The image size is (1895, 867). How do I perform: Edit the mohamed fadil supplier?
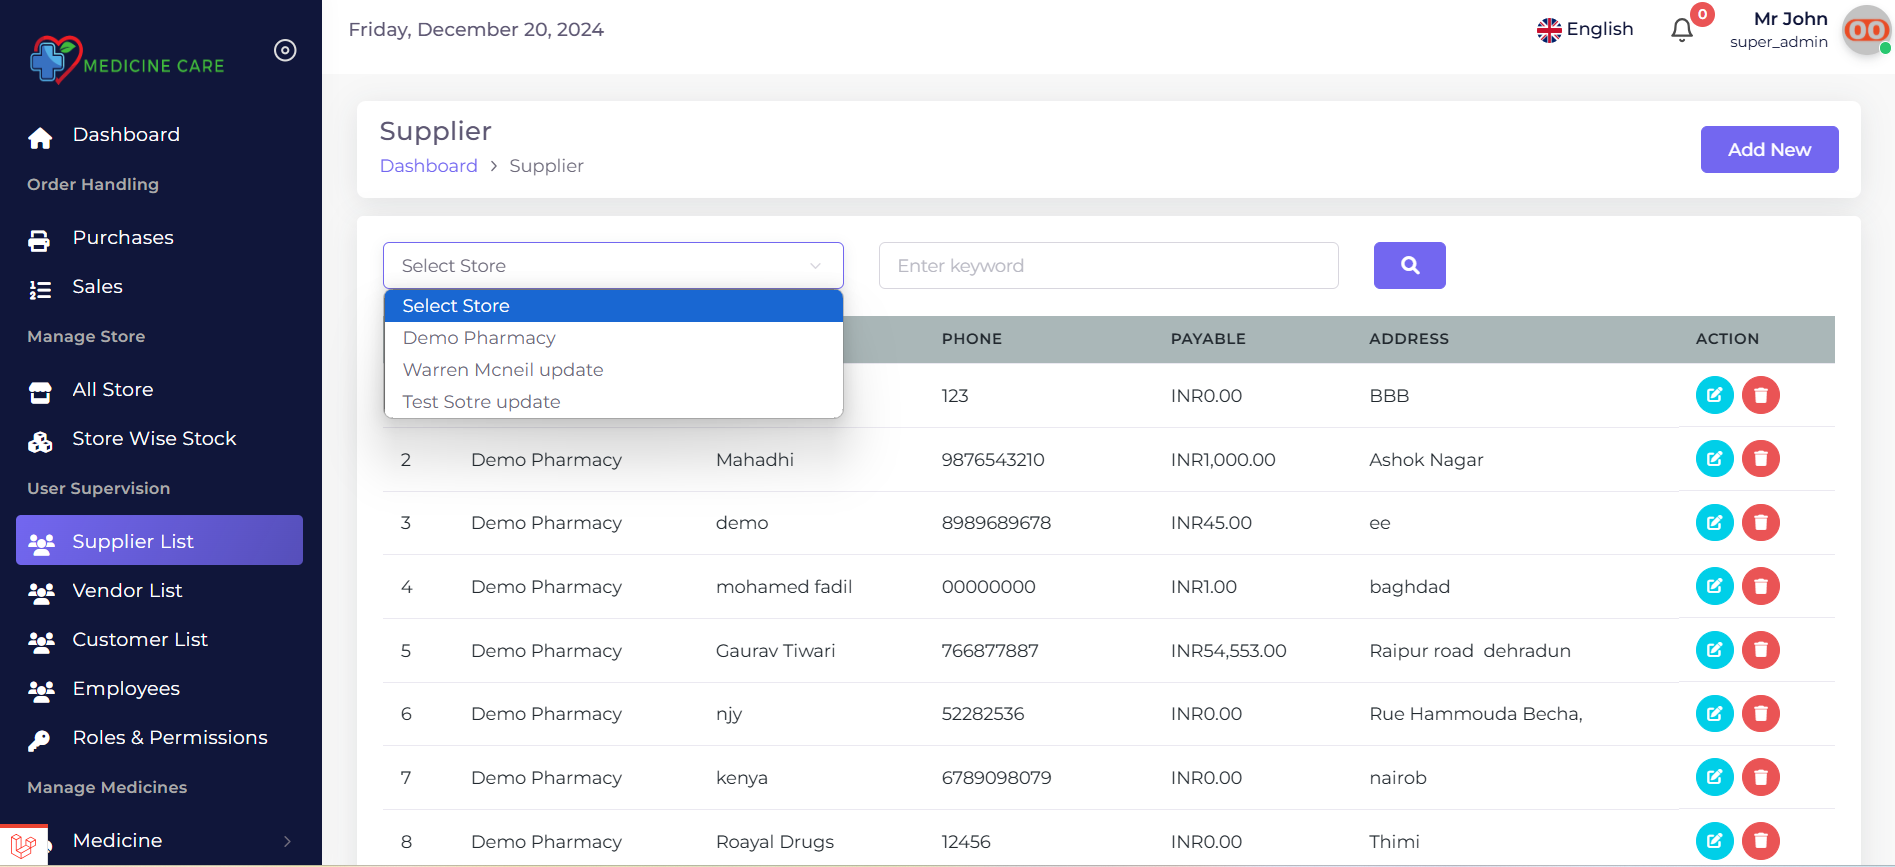tap(1714, 587)
